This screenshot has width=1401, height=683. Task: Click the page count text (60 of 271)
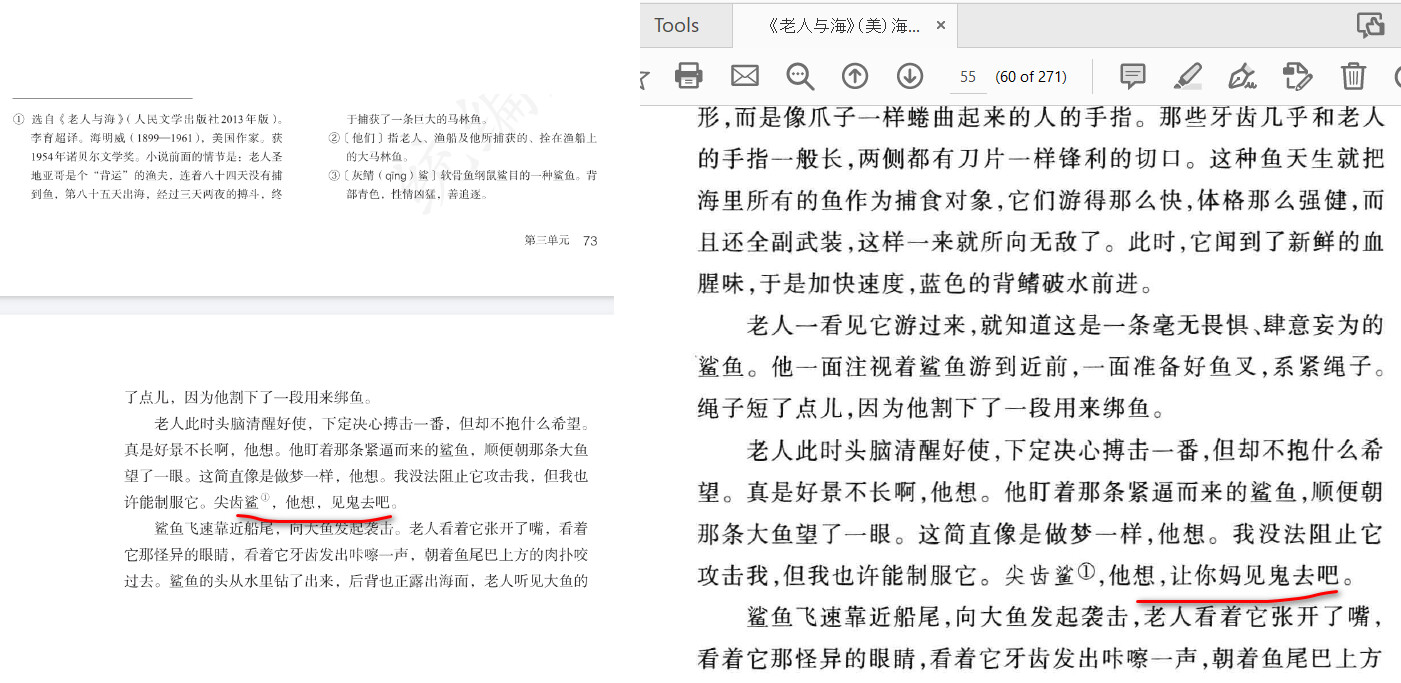(1030, 77)
